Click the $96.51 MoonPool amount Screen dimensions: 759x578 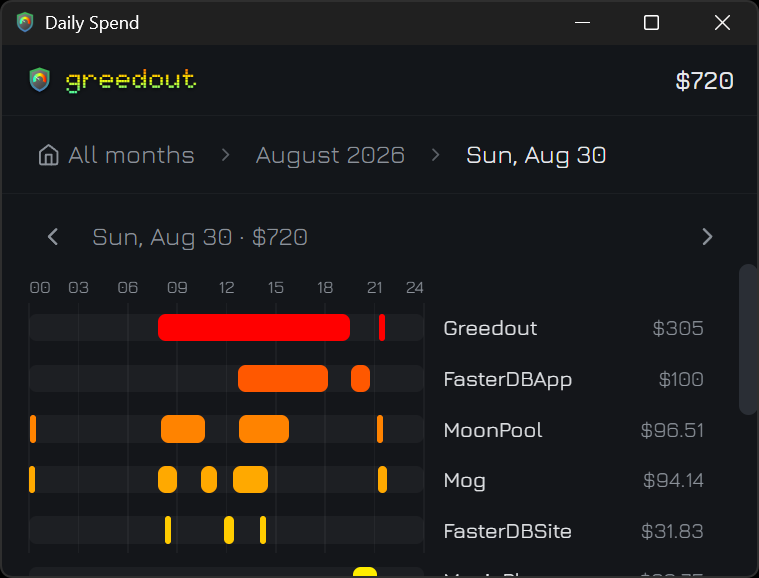pyautogui.click(x=672, y=430)
